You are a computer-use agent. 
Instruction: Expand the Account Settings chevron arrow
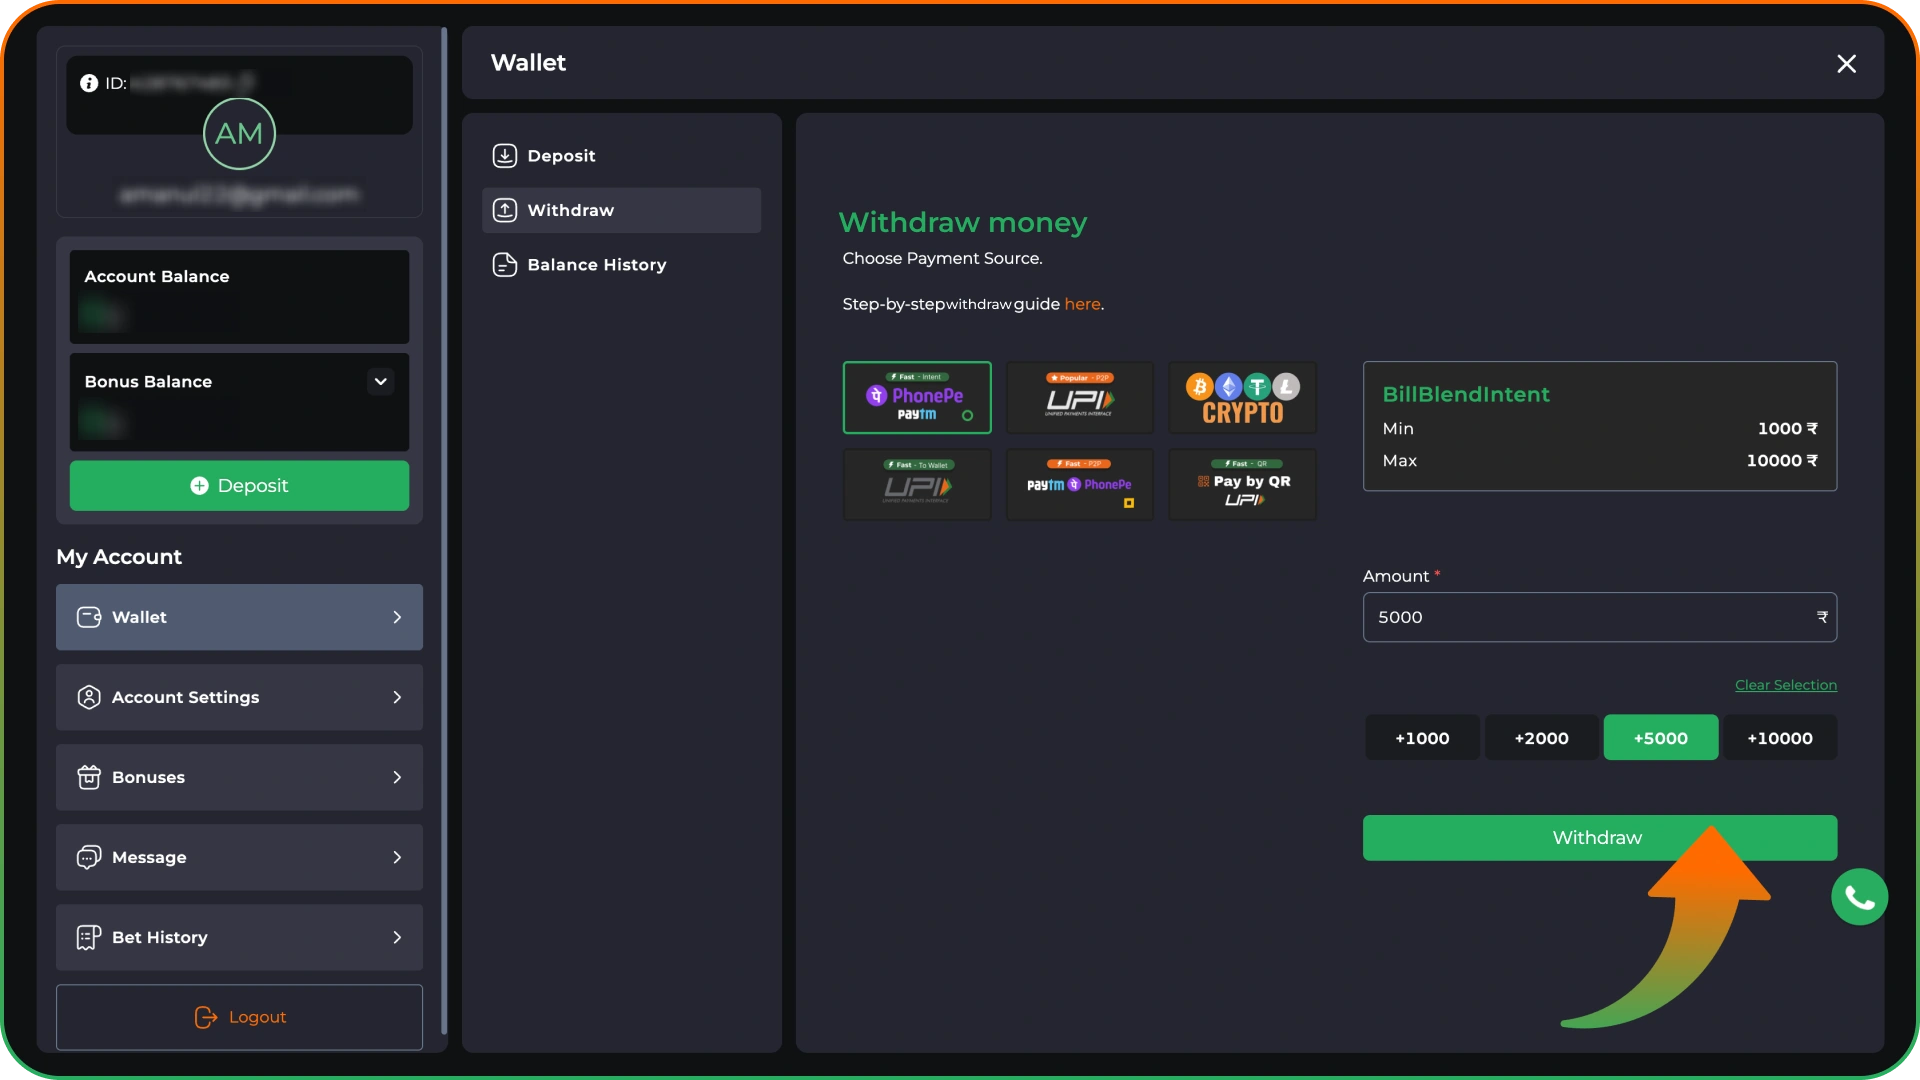pyautogui.click(x=397, y=697)
